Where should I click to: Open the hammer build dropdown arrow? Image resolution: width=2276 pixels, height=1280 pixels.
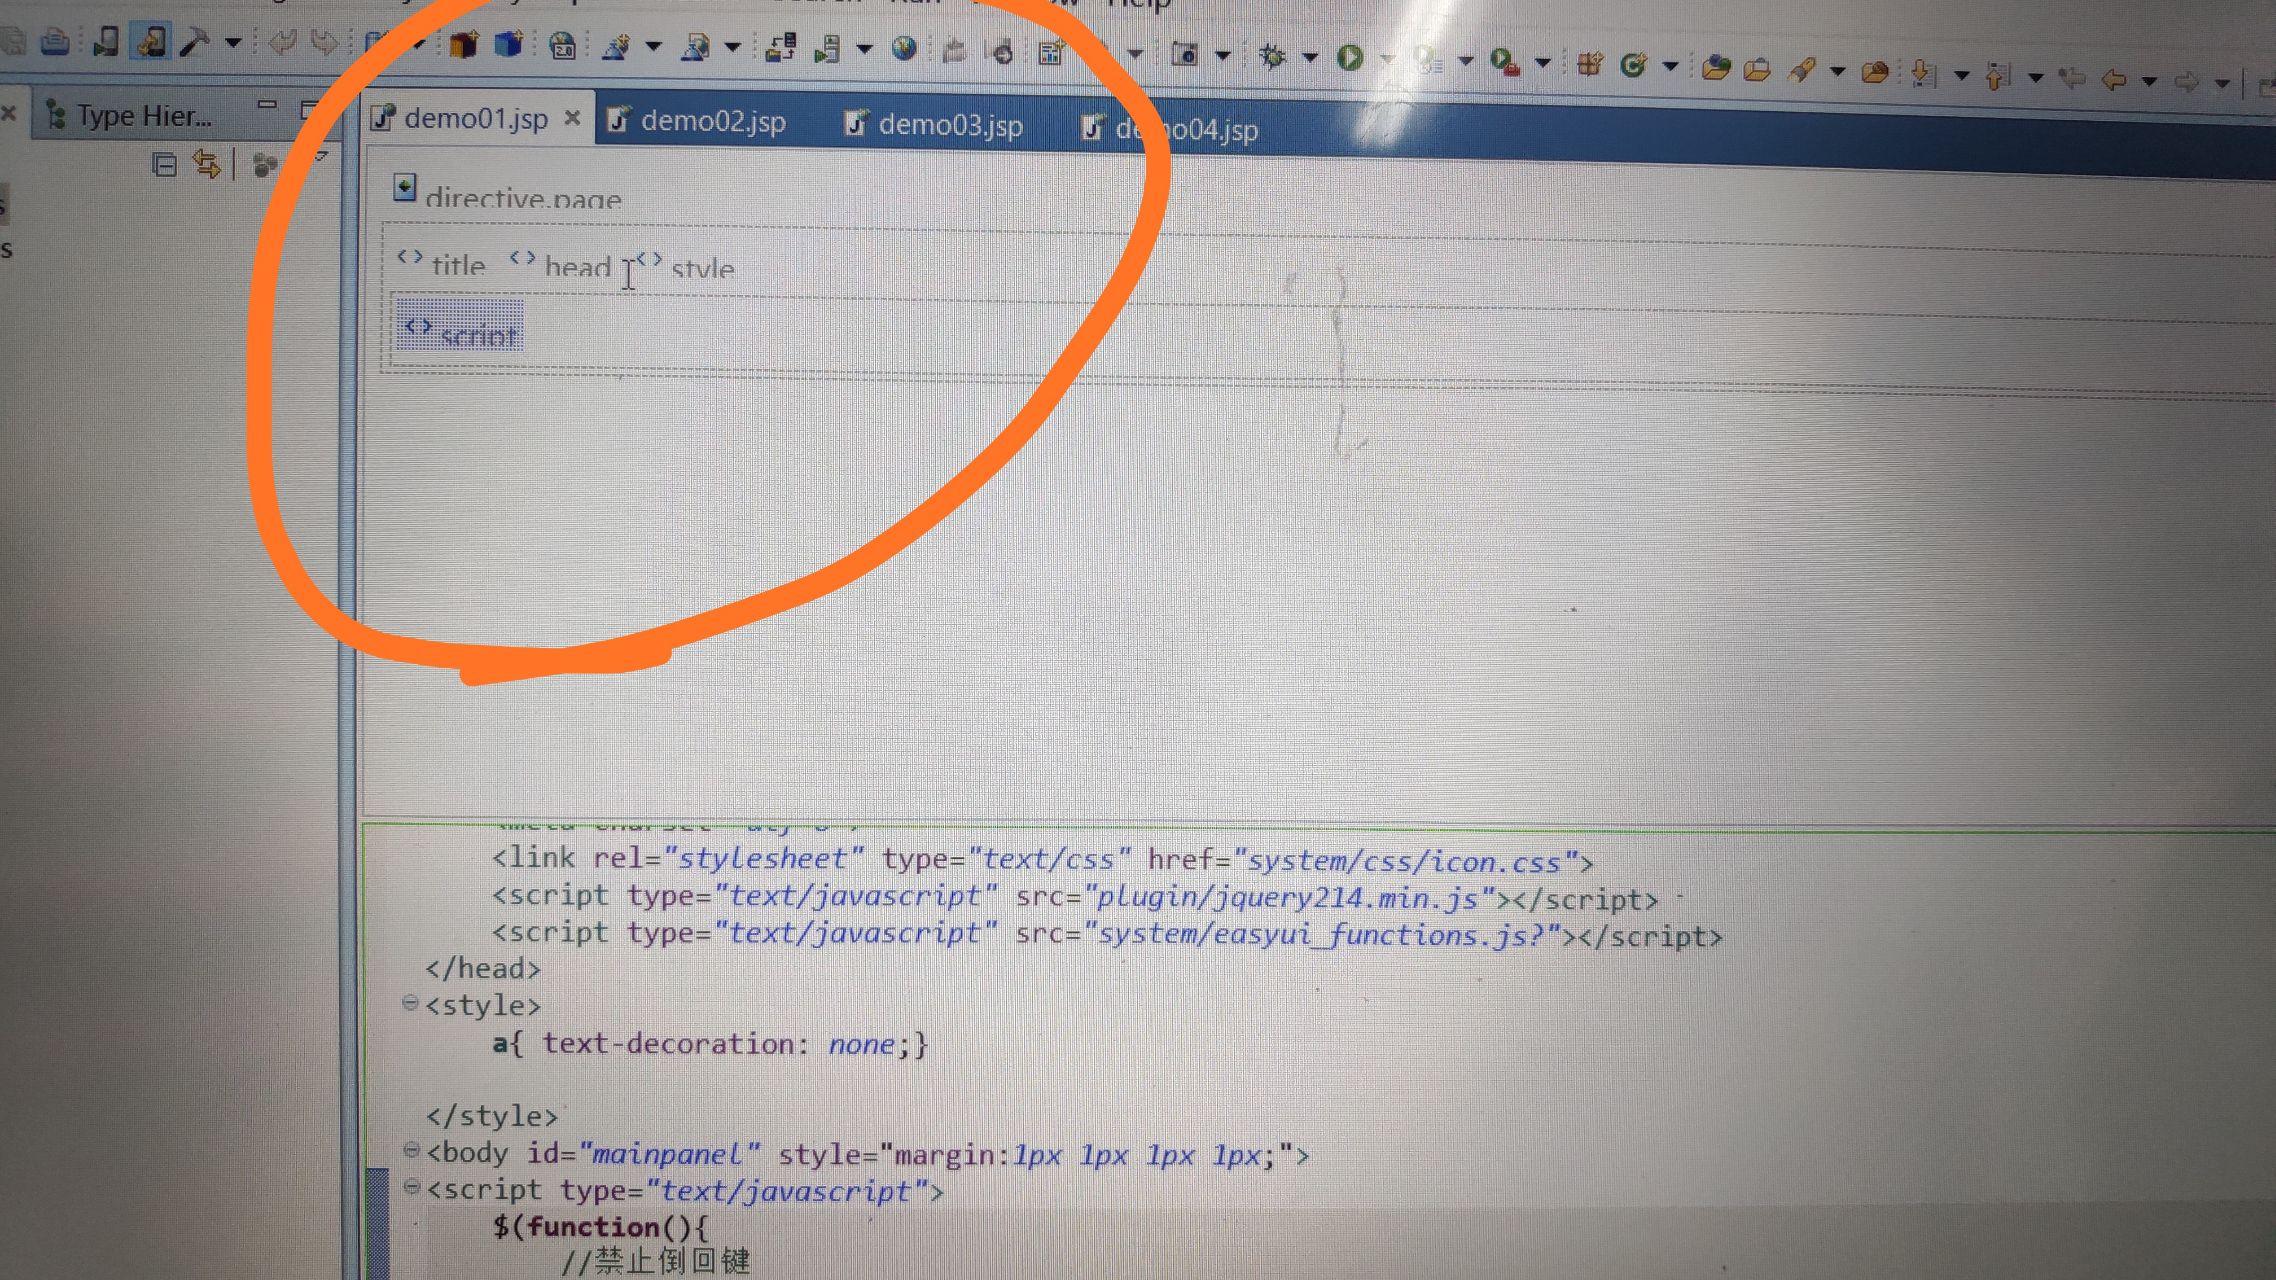tap(233, 43)
